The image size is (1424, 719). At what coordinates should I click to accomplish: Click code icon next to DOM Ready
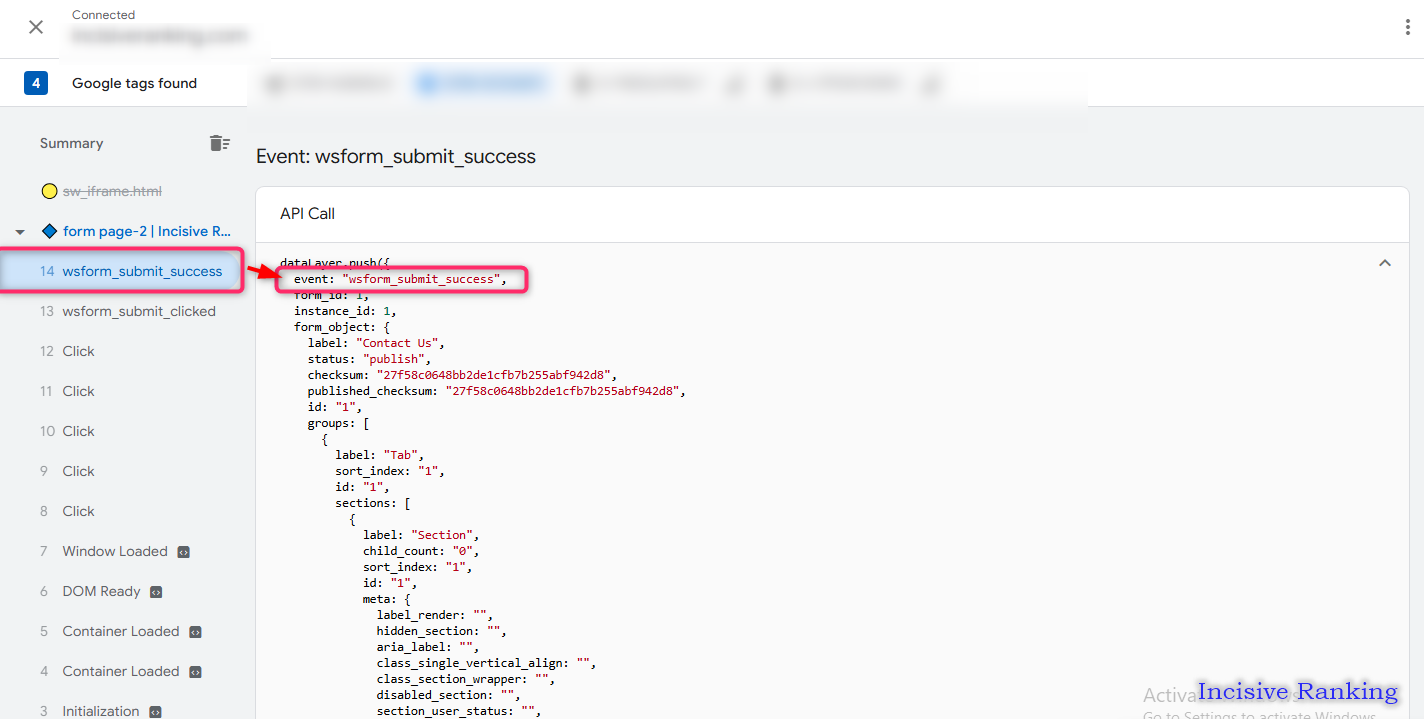[x=156, y=592]
